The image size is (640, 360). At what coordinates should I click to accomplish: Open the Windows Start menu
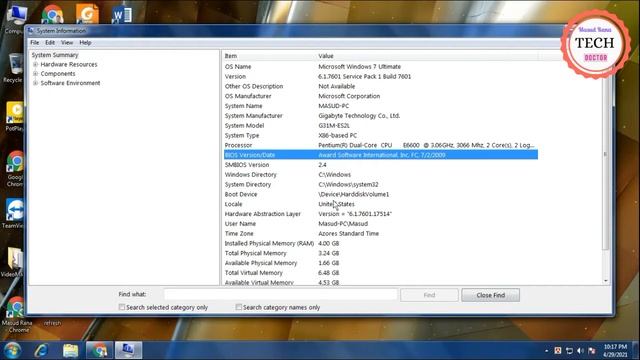tap(12, 350)
